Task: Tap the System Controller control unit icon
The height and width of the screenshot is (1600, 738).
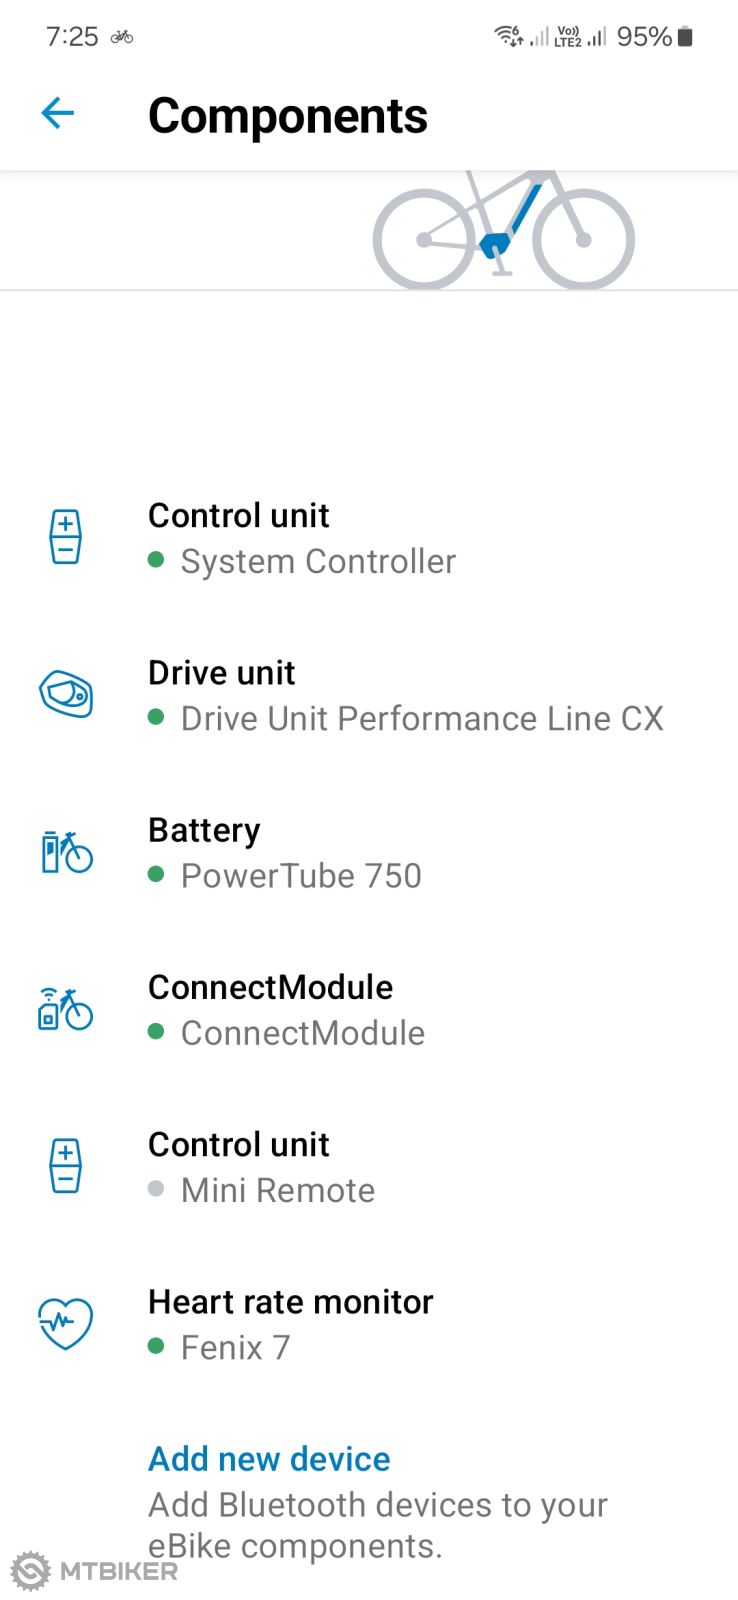Action: 66,537
